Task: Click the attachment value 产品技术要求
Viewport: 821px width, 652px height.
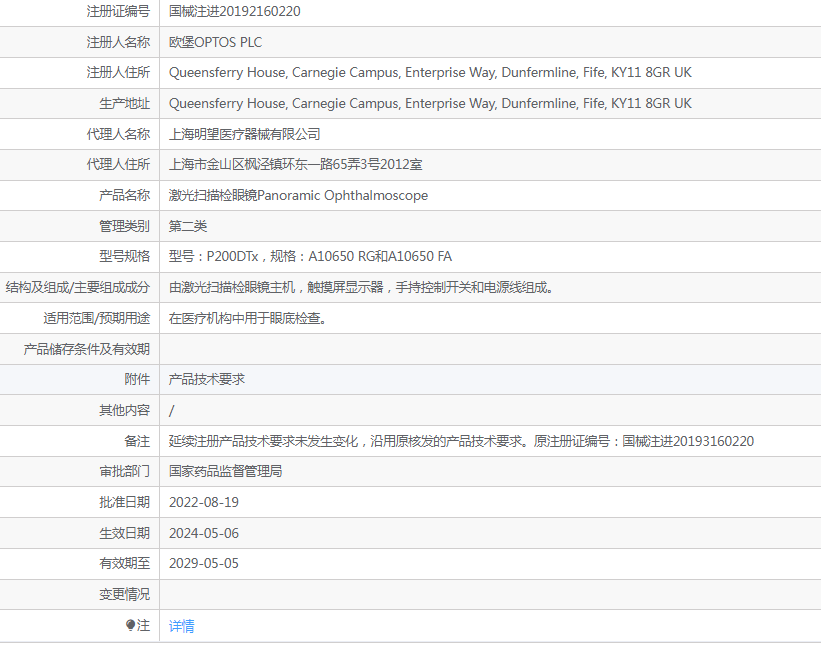Action: (x=207, y=380)
